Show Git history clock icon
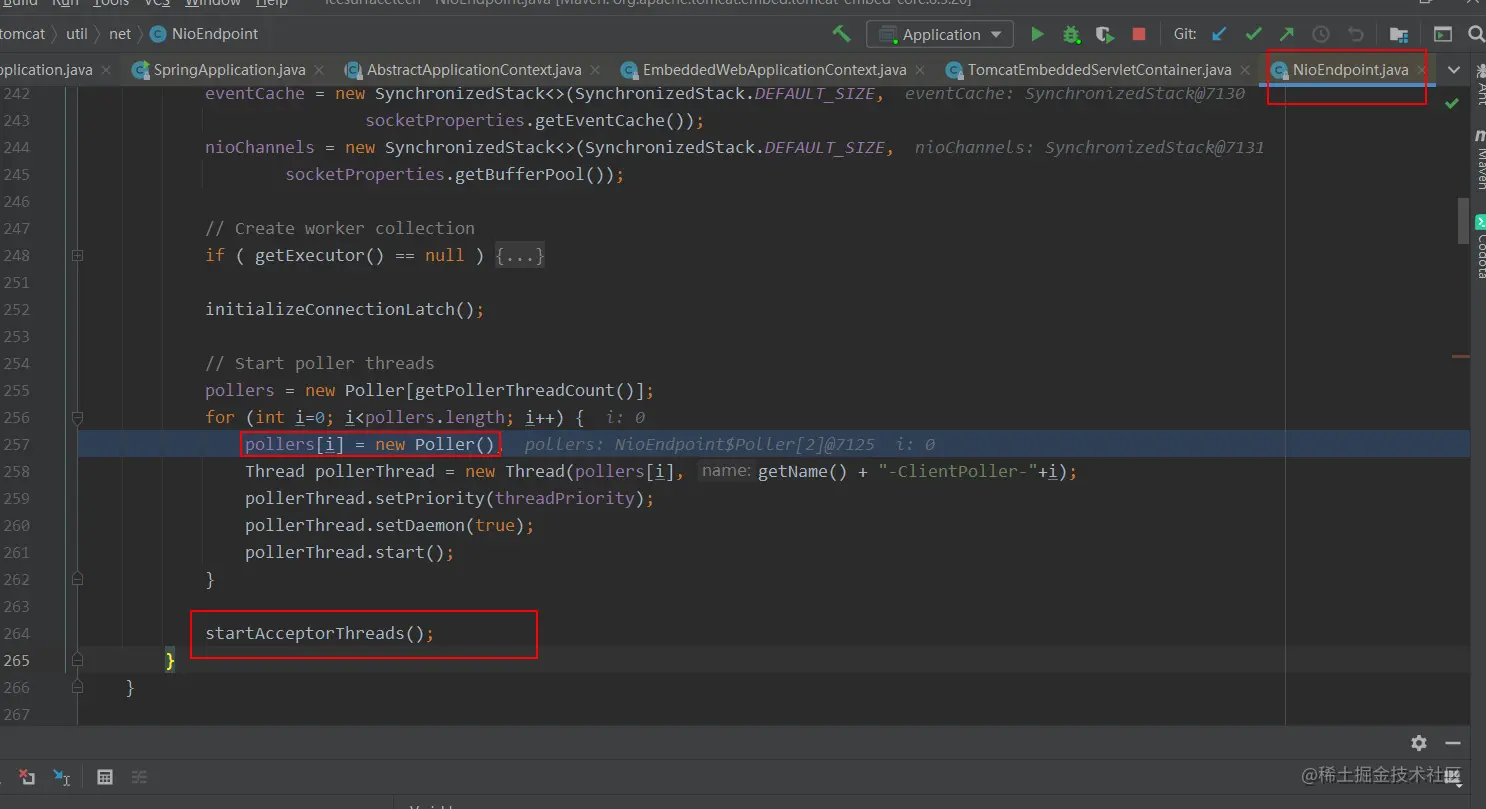1486x809 pixels. pyautogui.click(x=1321, y=34)
